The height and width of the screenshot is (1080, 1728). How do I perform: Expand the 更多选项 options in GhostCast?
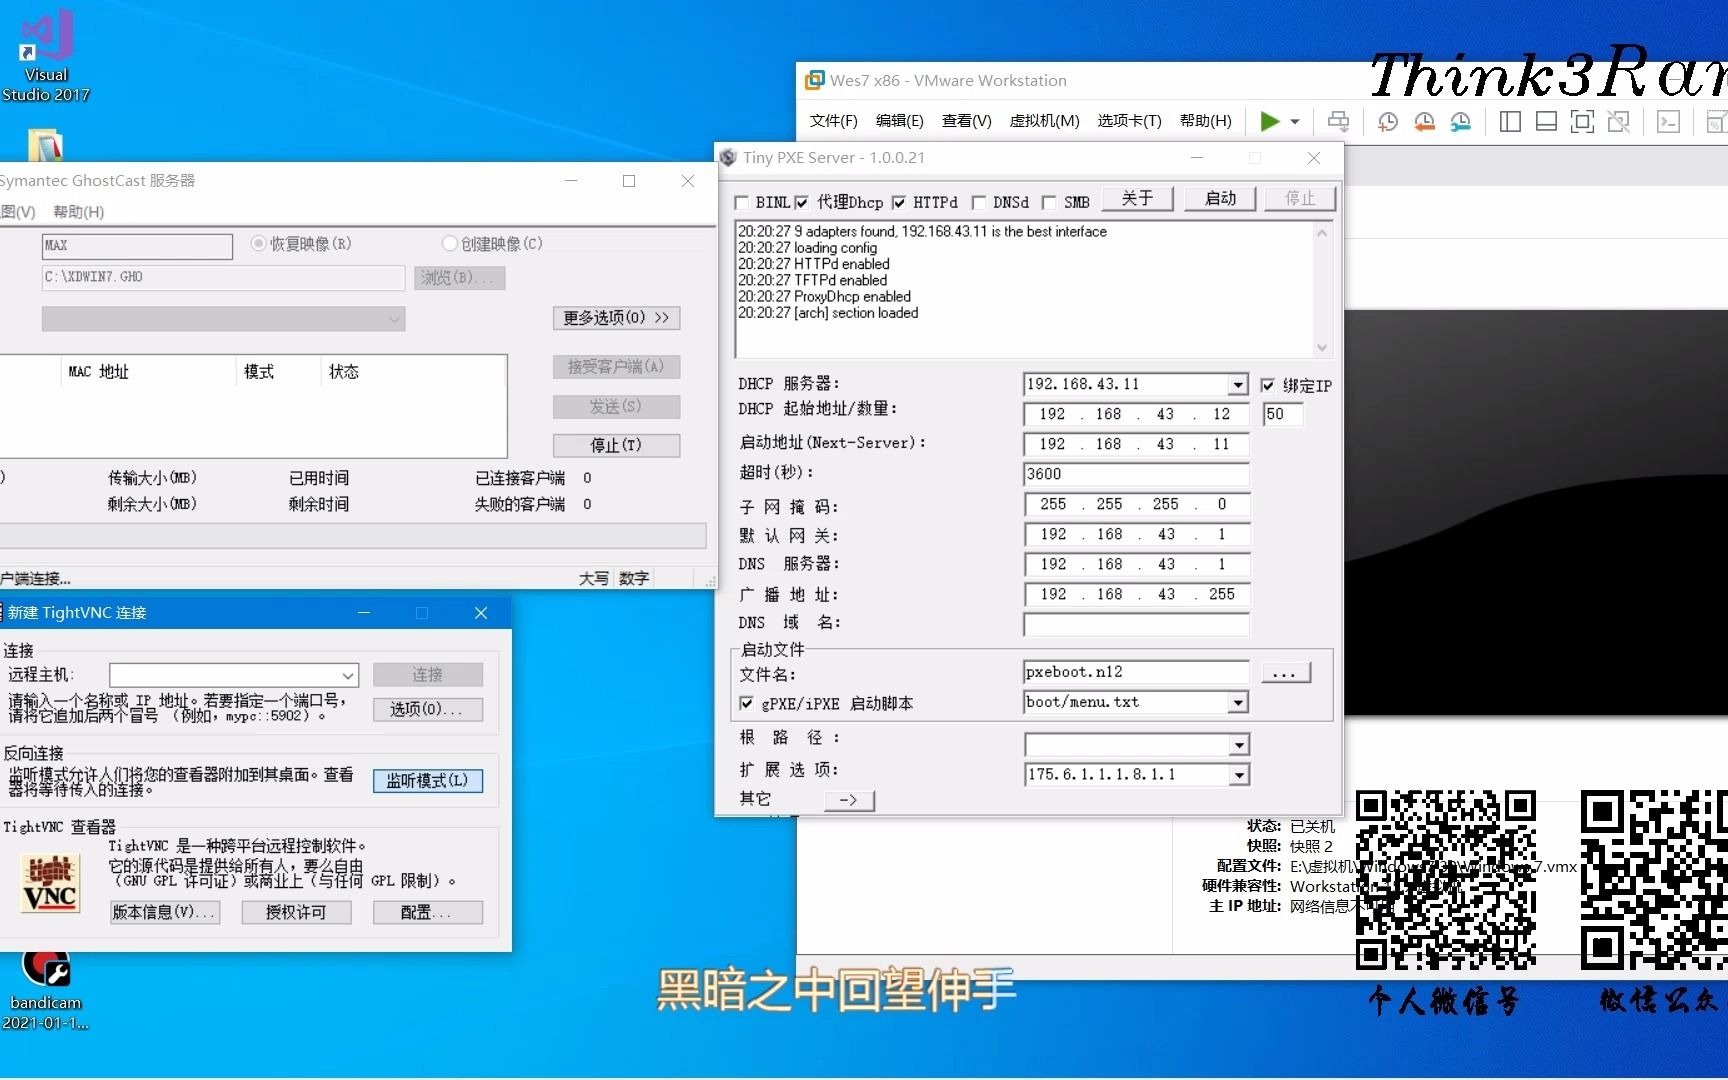(616, 317)
